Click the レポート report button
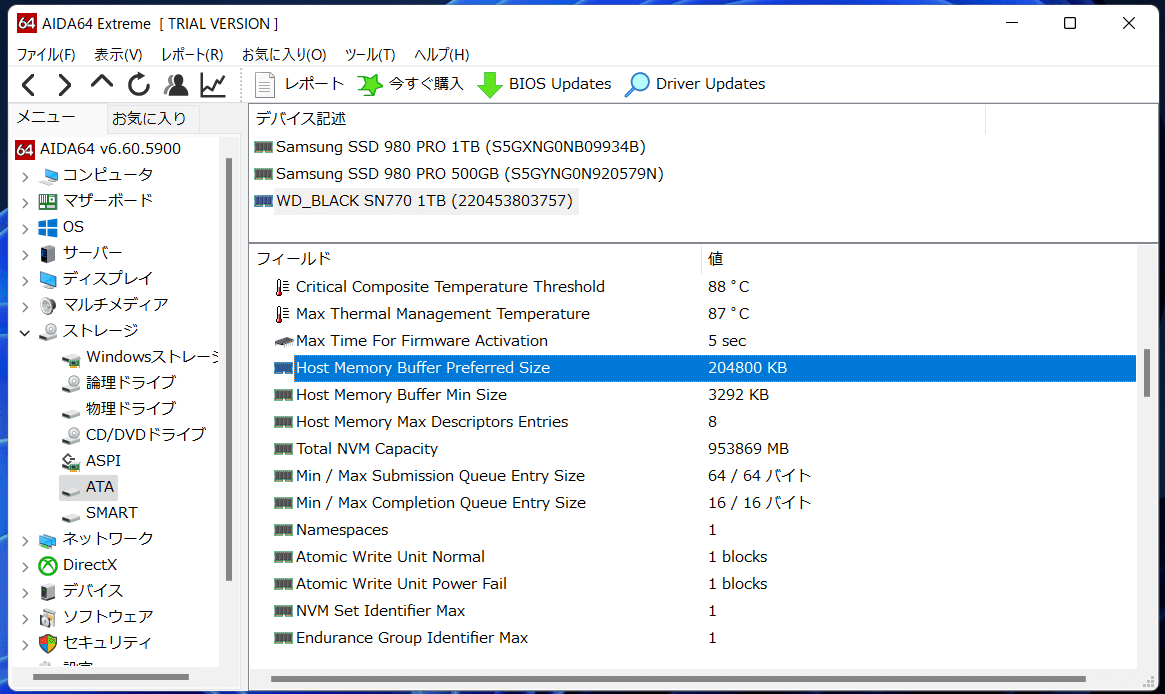 (x=299, y=84)
